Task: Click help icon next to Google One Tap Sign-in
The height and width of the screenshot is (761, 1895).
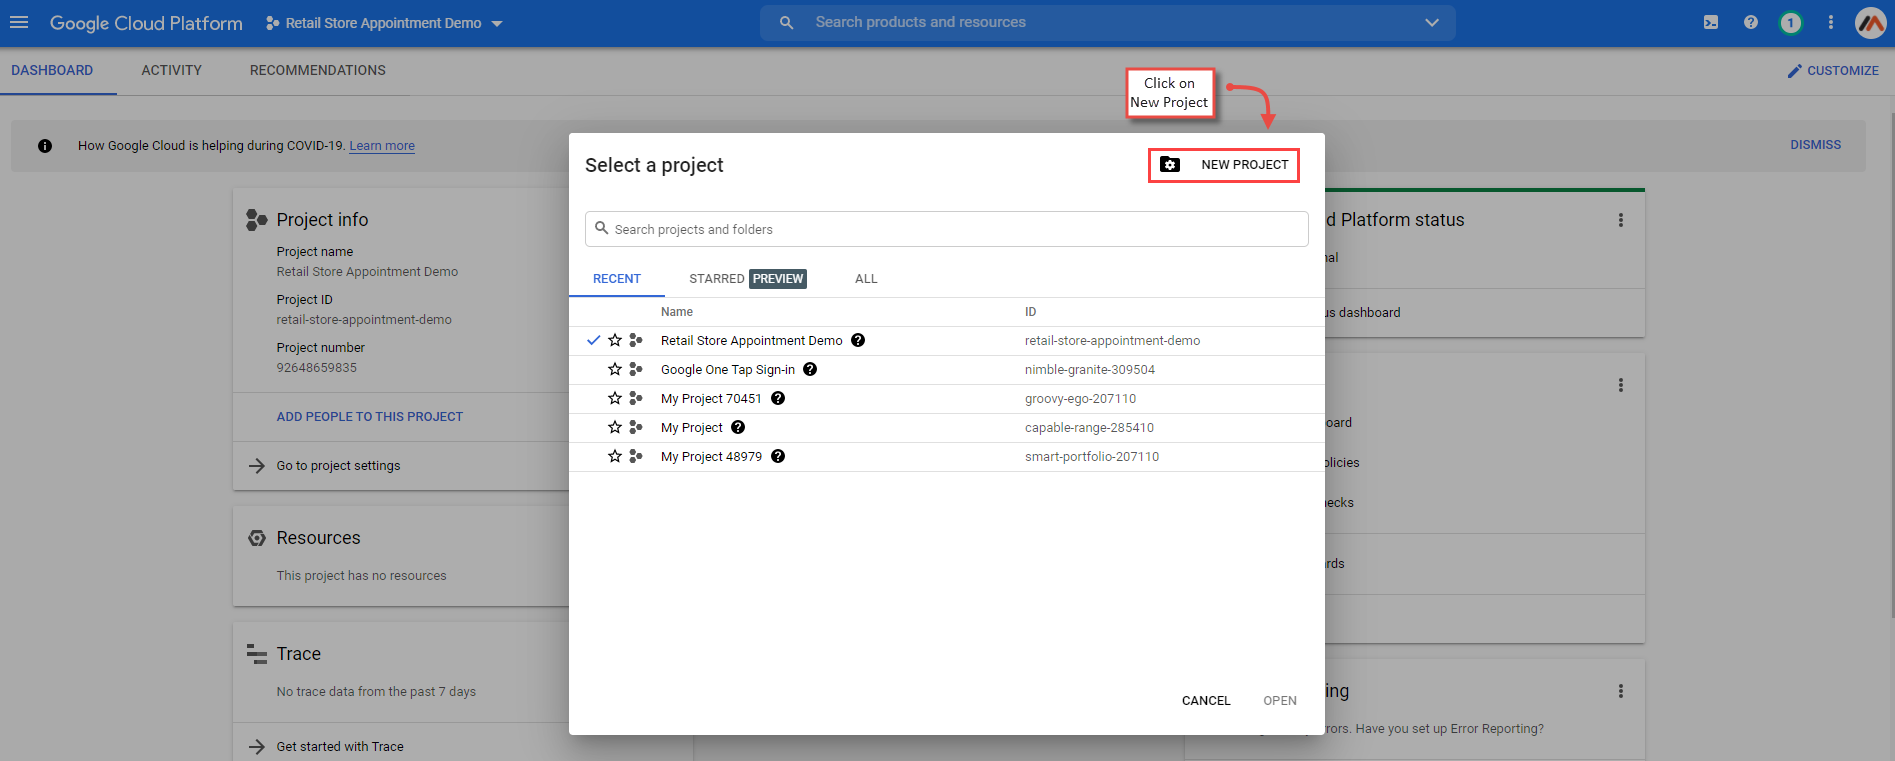Action: pos(810,370)
